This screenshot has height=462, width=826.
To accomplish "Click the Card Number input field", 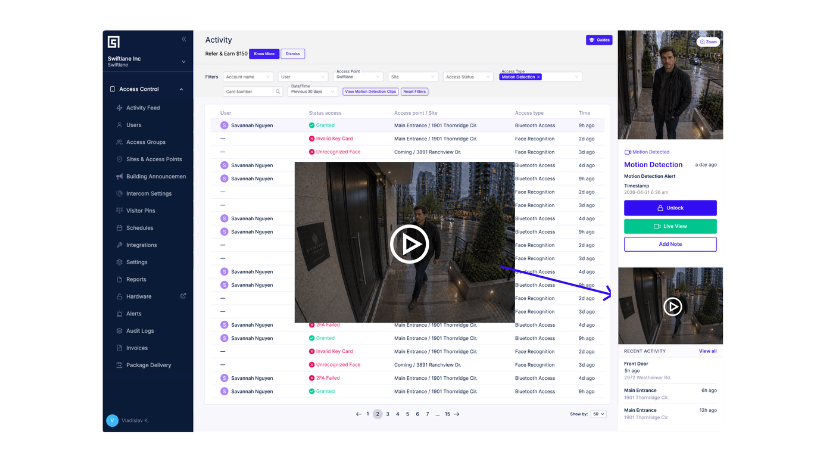I will 249,92.
